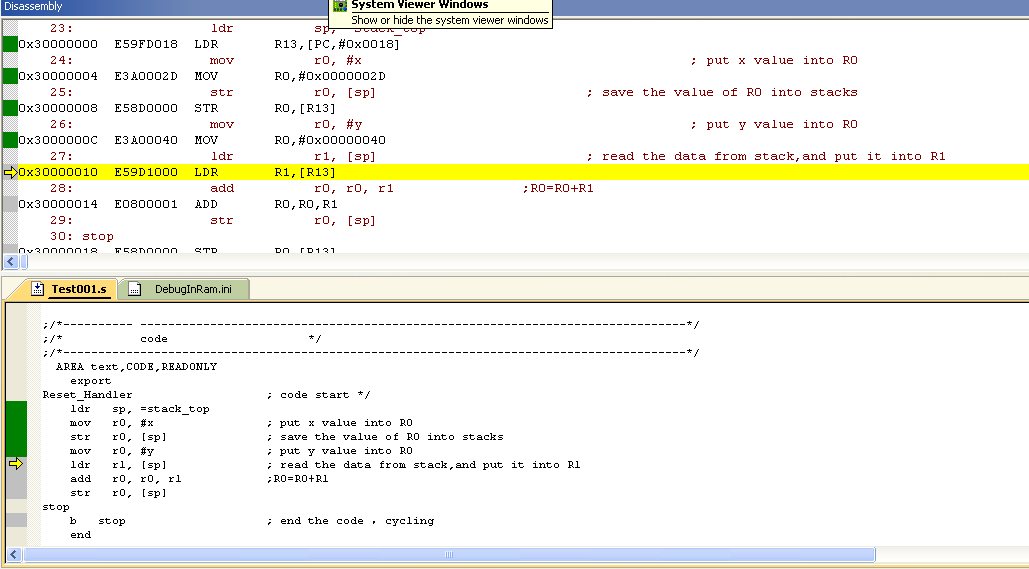Click the 'AREA text,CODE,READONLY' source line
Screen dimensions: 1029x569
coord(136,366)
